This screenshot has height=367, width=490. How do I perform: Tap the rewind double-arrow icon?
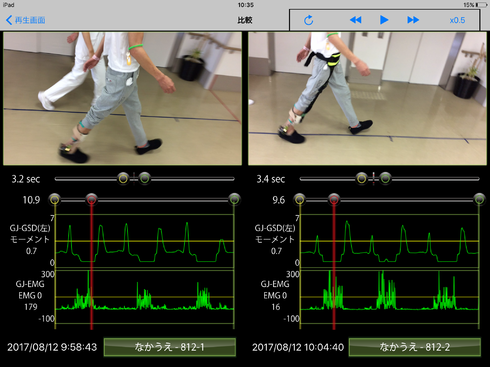click(x=356, y=20)
